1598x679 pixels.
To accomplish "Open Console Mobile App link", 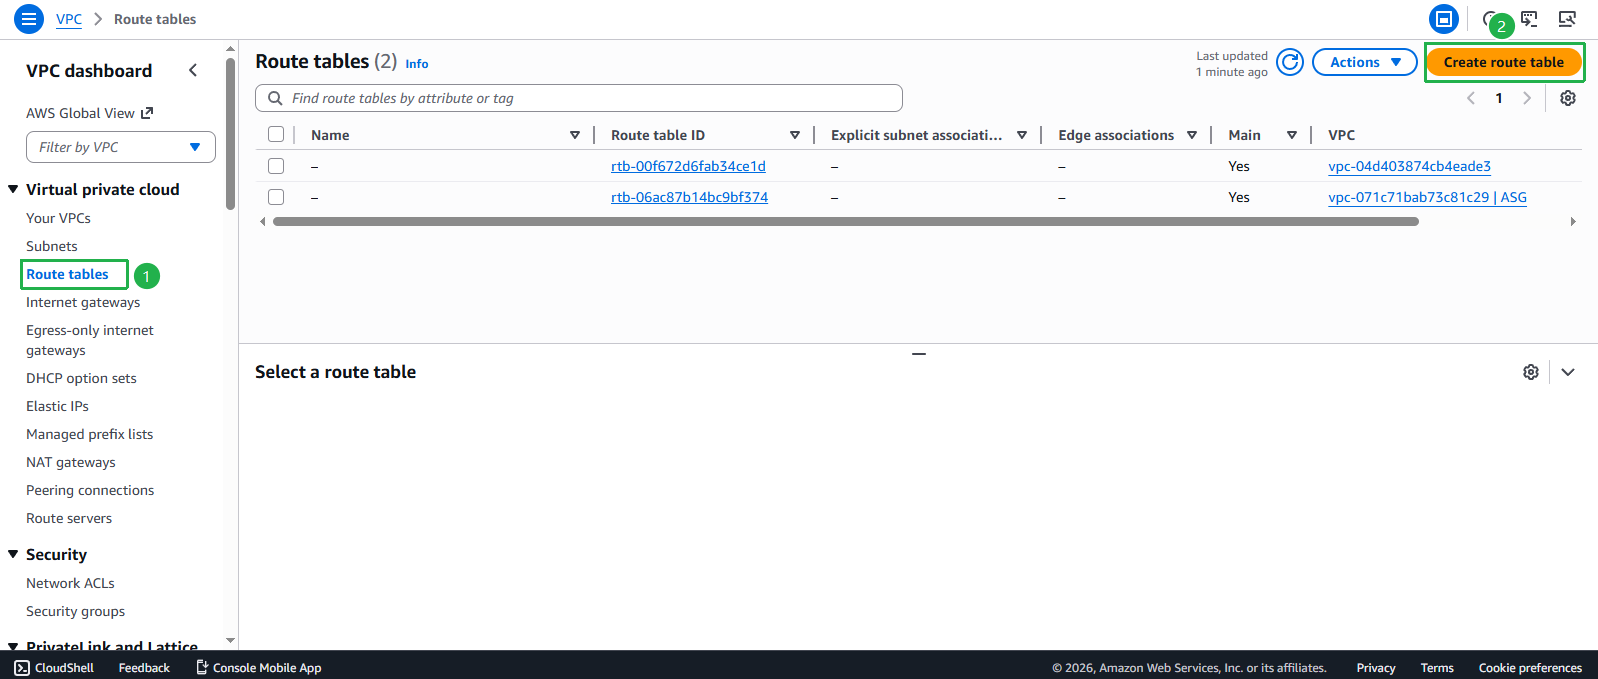I will [259, 667].
